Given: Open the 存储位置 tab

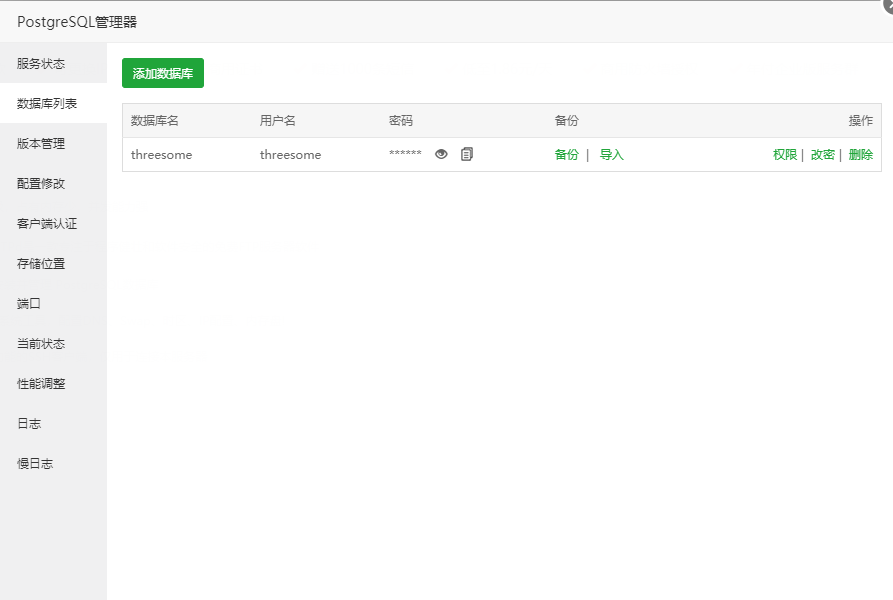Looking at the screenshot, I should (x=54, y=264).
